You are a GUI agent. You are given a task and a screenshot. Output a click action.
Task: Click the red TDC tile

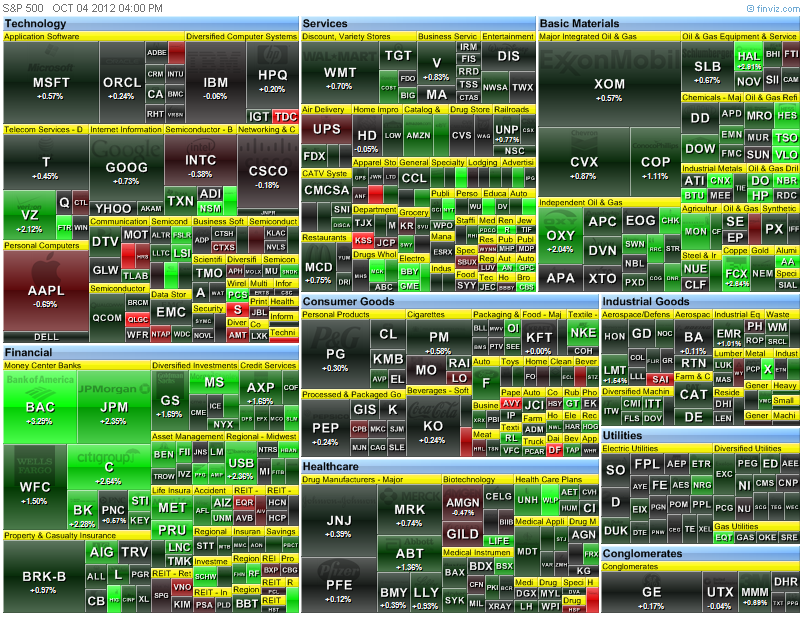coord(286,117)
